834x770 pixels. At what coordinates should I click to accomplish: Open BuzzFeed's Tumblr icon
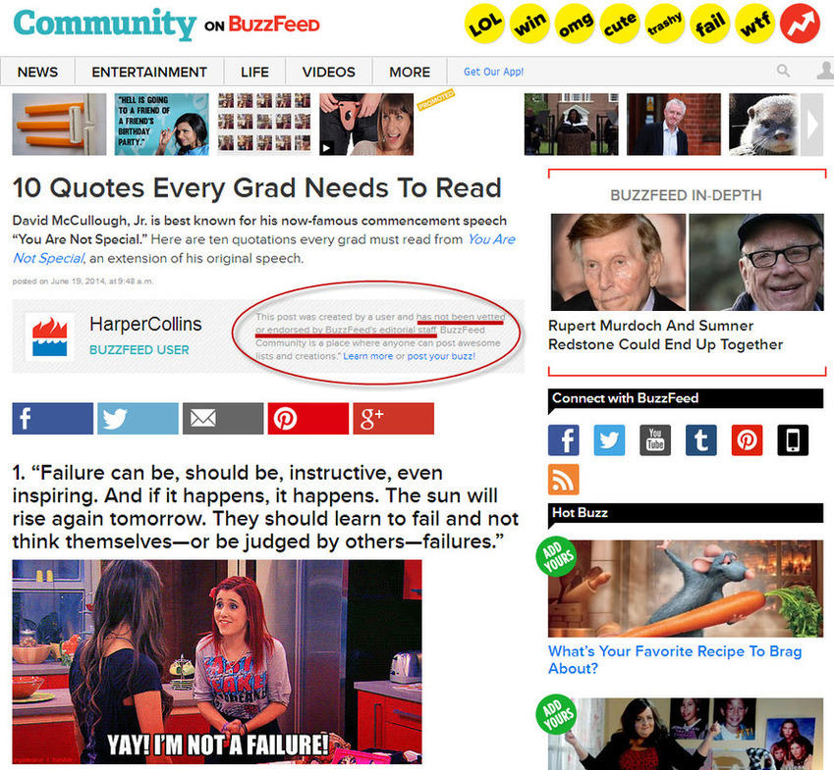click(701, 440)
